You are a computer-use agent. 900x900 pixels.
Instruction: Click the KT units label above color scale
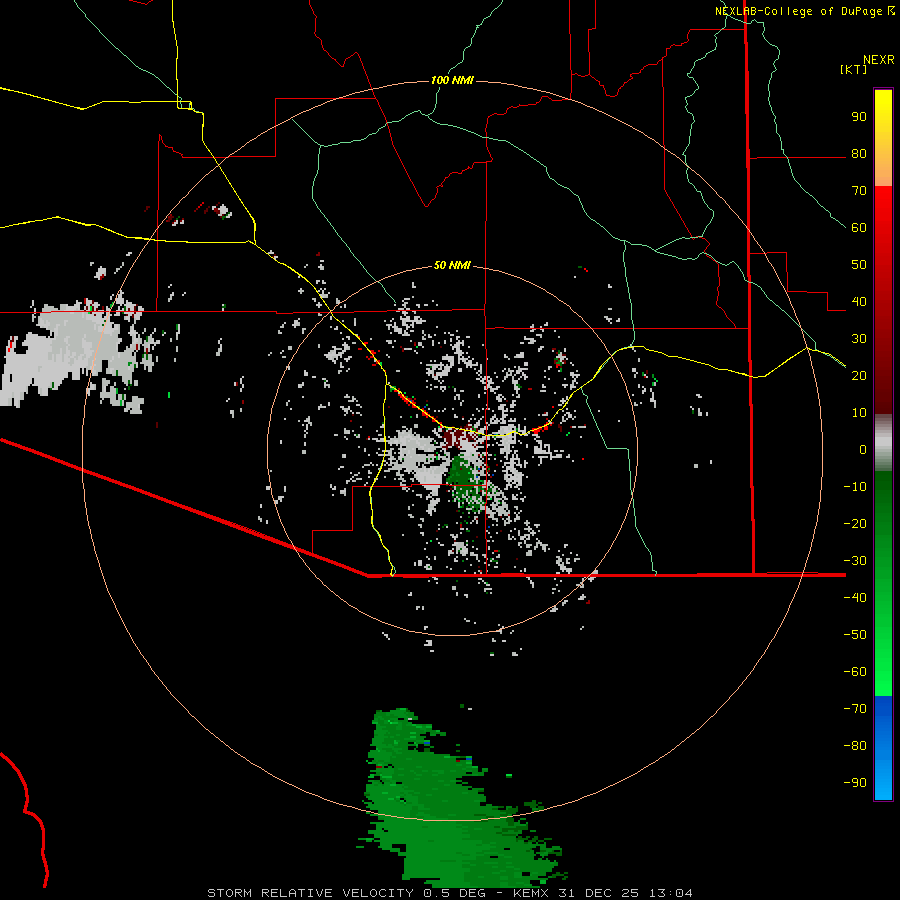click(x=854, y=69)
